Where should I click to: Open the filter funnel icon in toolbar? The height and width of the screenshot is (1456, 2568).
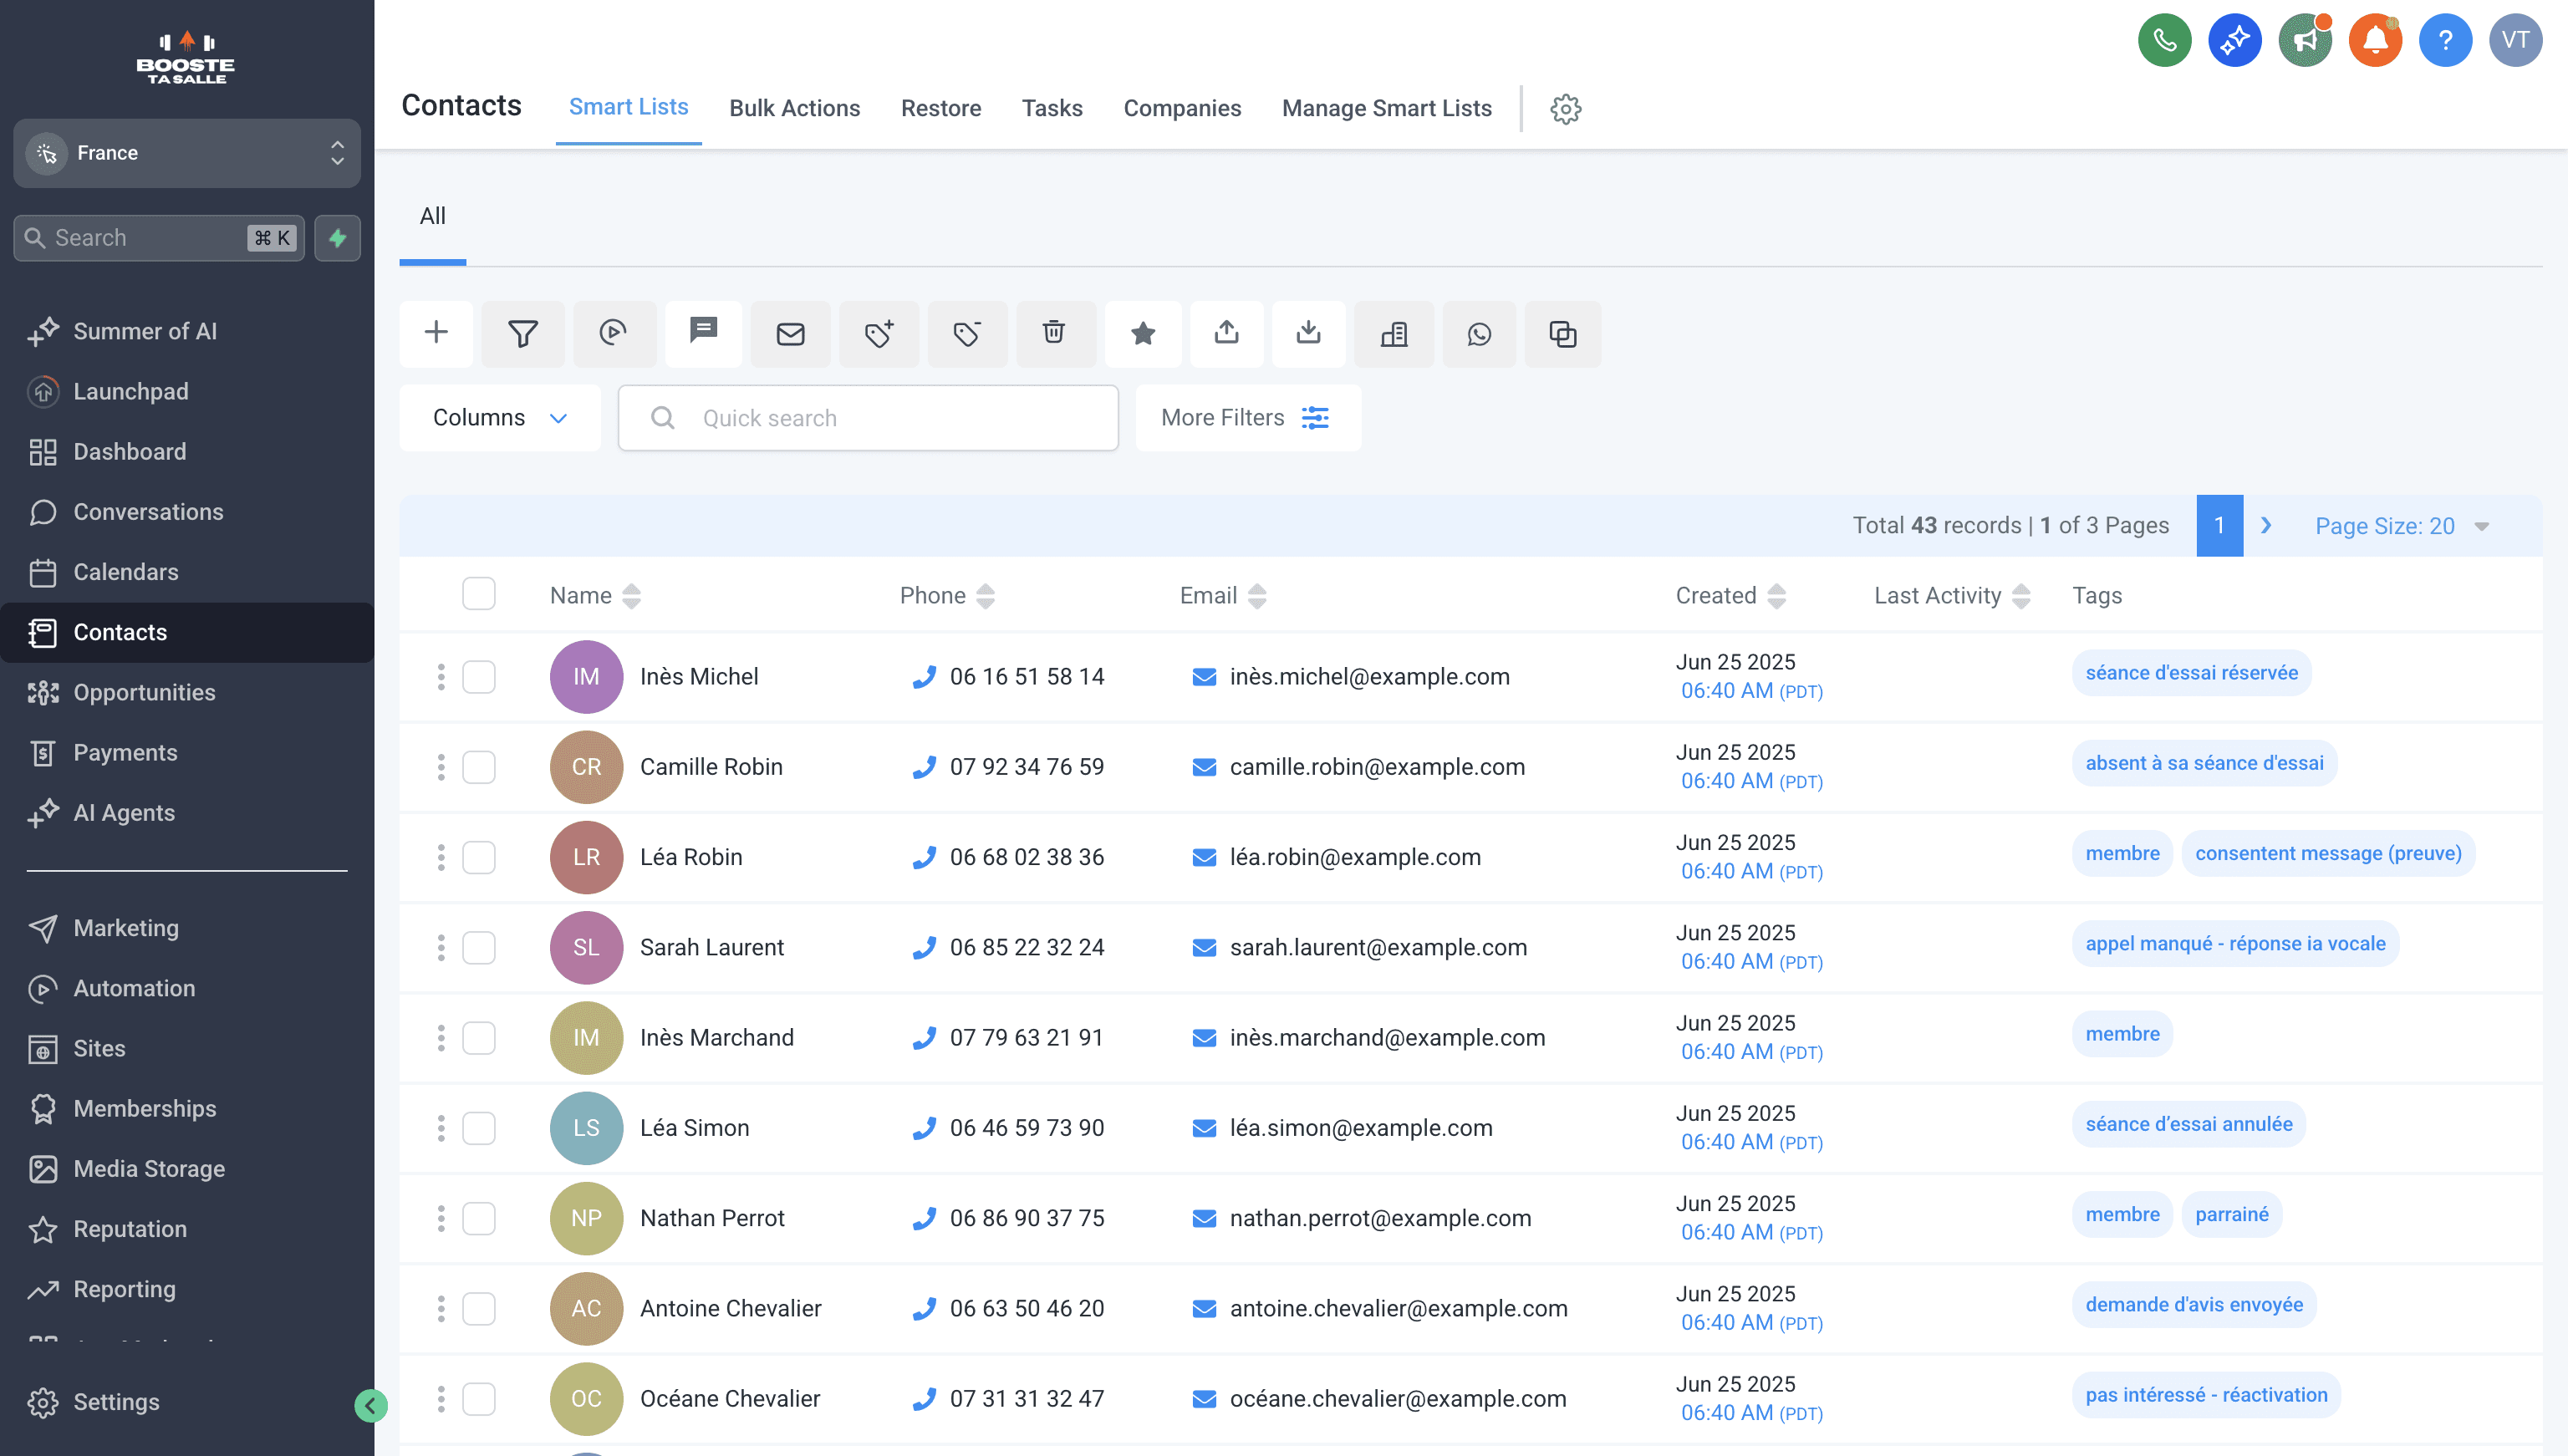pyautogui.click(x=523, y=333)
